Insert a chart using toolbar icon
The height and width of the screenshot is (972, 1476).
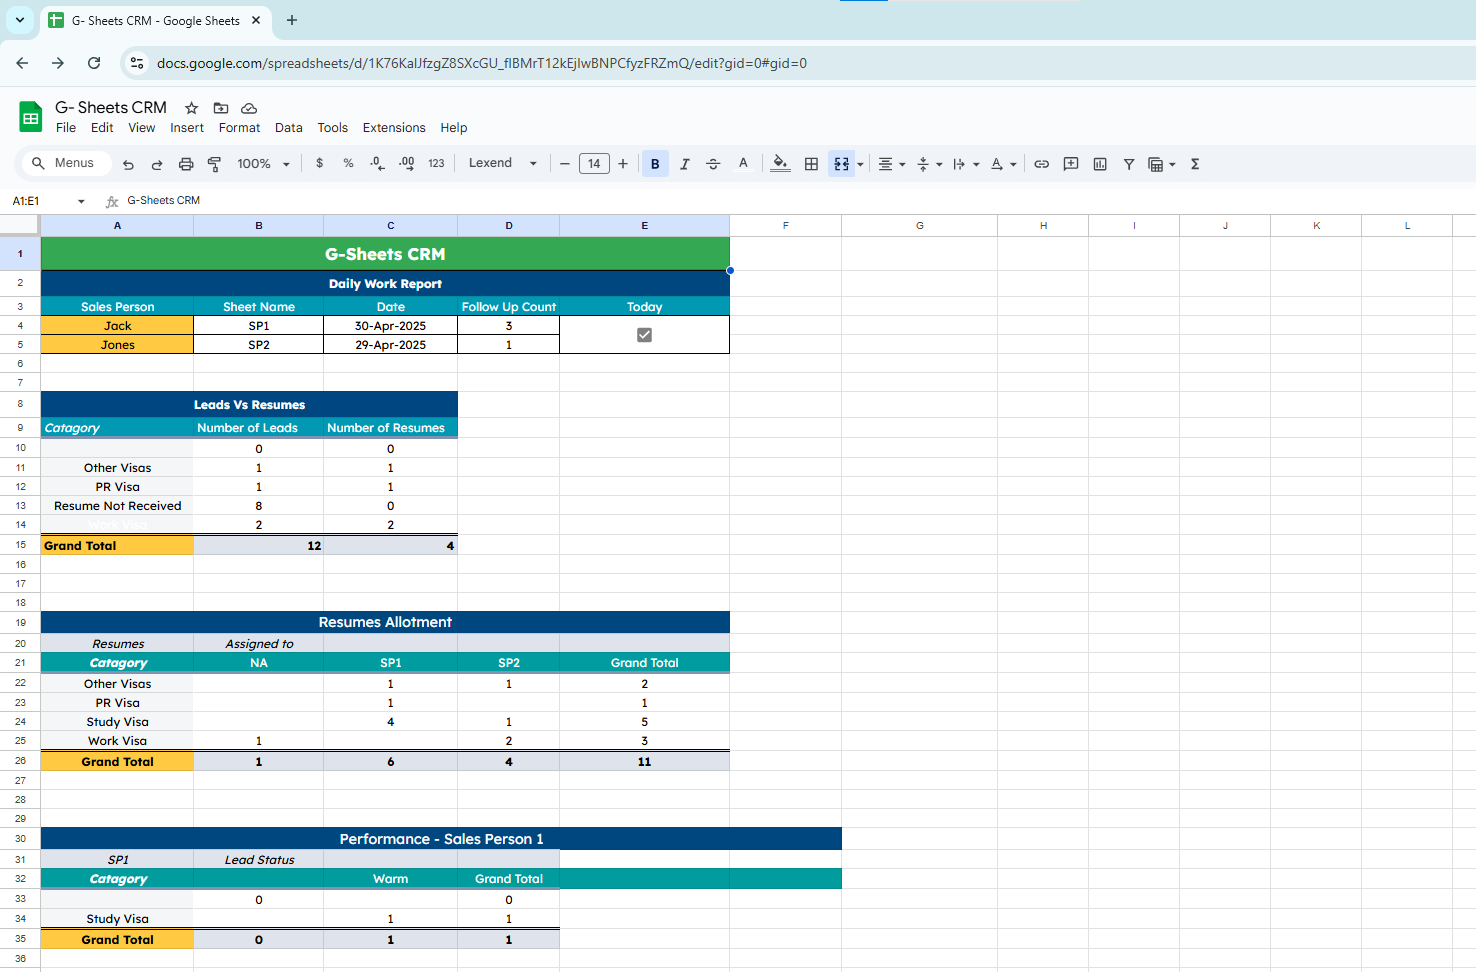tap(1100, 164)
